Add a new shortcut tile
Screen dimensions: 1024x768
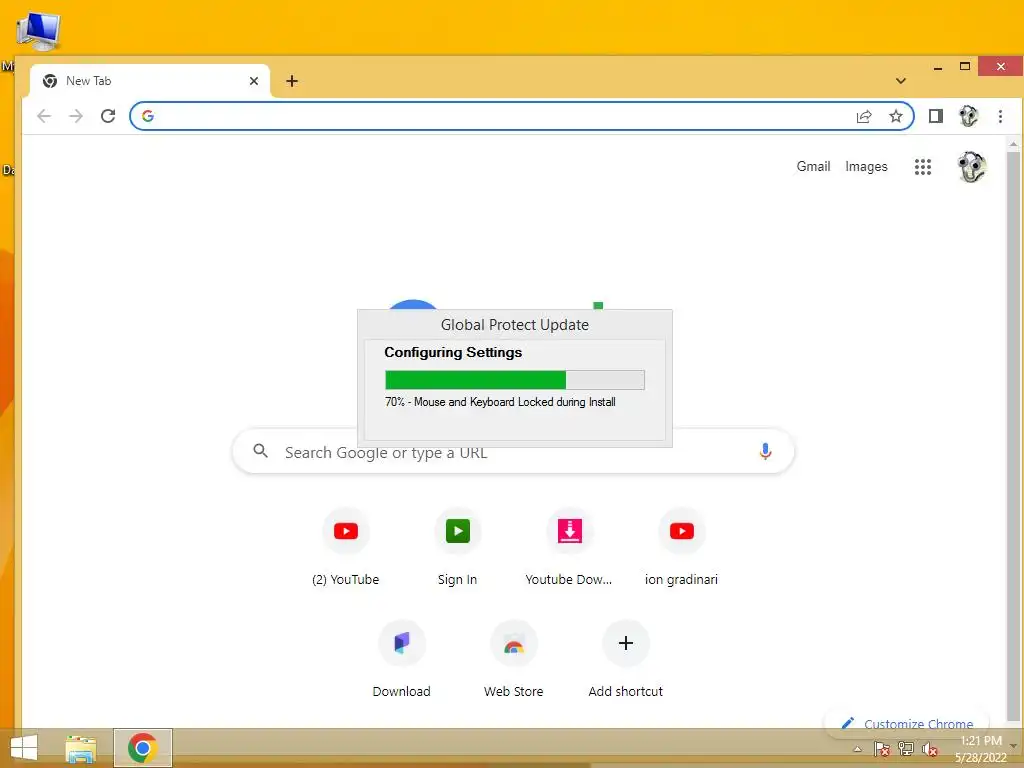626,658
